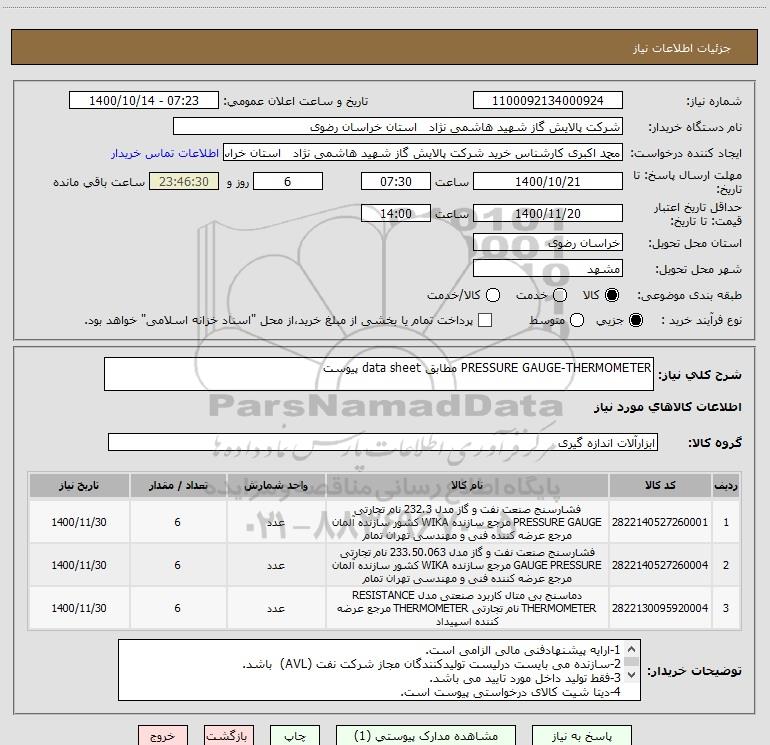Click the پاسخ به نیاز button
Image resolution: width=770 pixels, height=745 pixels.
tap(581, 736)
